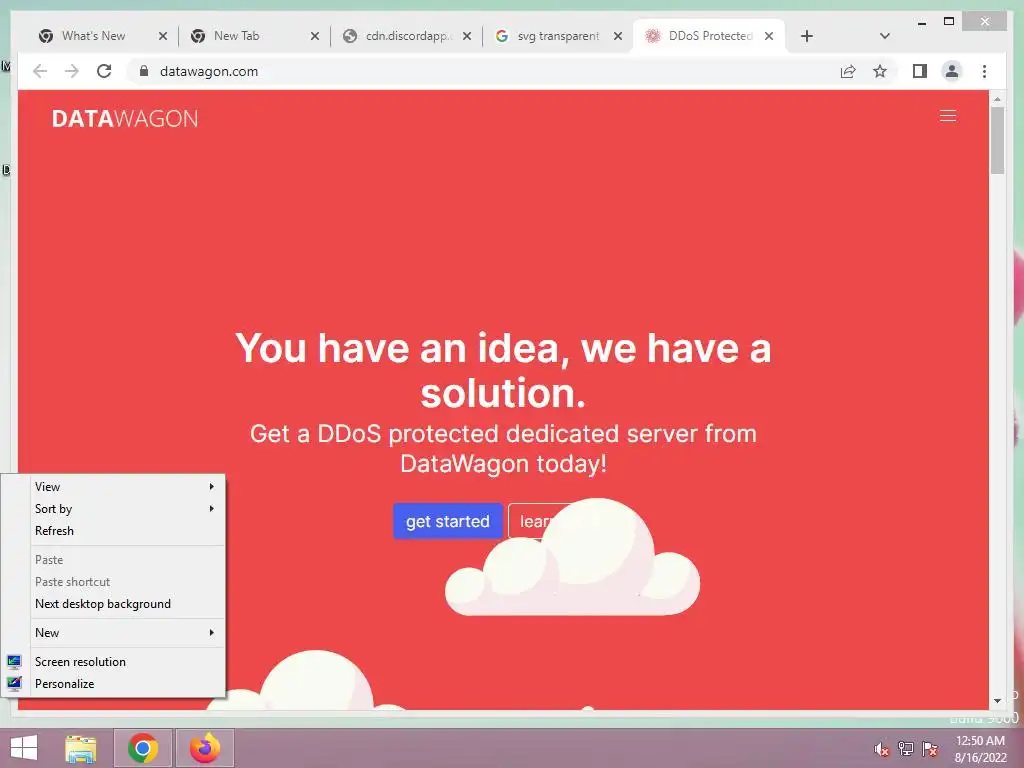
Task: Close the DDoS Protected tab
Action: (x=769, y=36)
